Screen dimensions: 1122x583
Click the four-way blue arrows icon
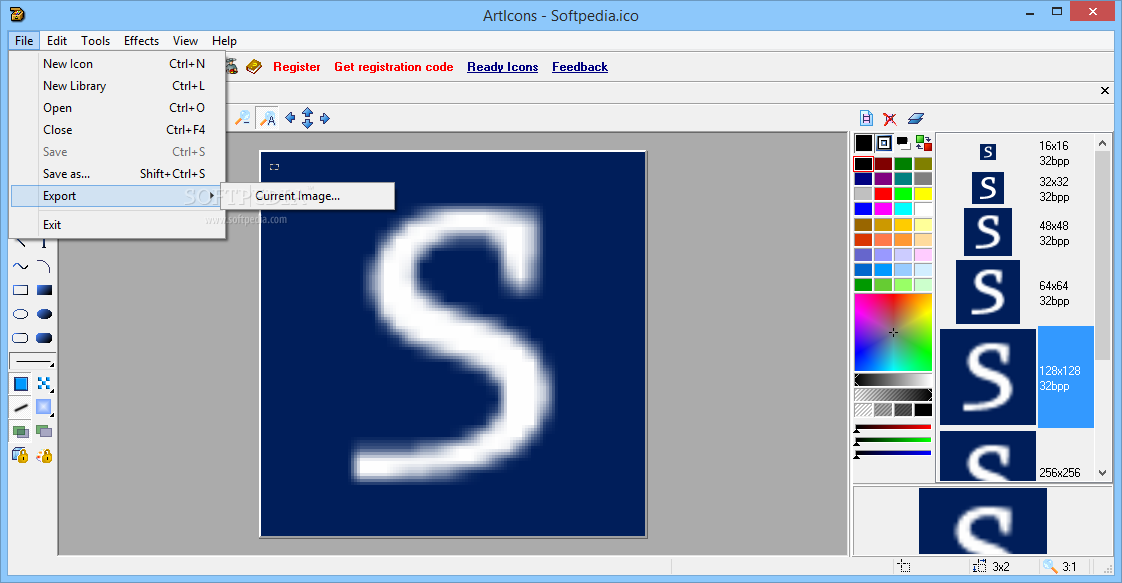(308, 118)
